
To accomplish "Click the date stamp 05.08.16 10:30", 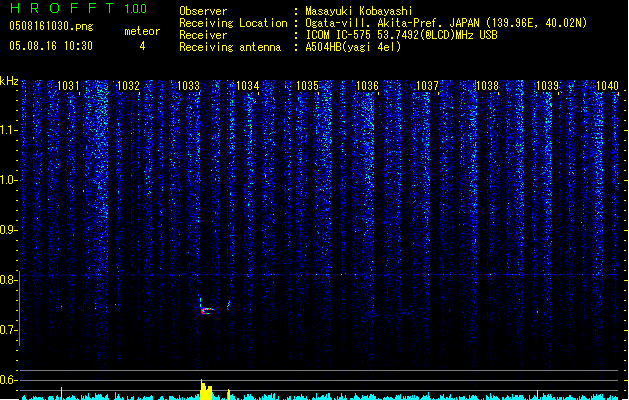I will [51, 46].
